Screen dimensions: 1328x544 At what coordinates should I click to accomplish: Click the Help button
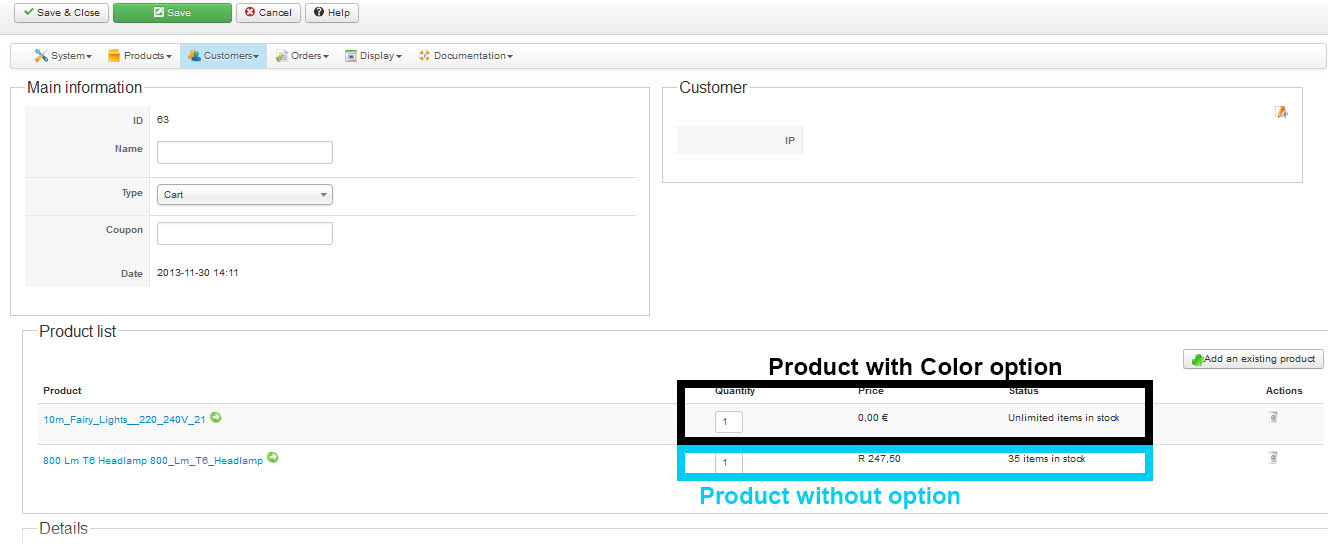click(332, 13)
